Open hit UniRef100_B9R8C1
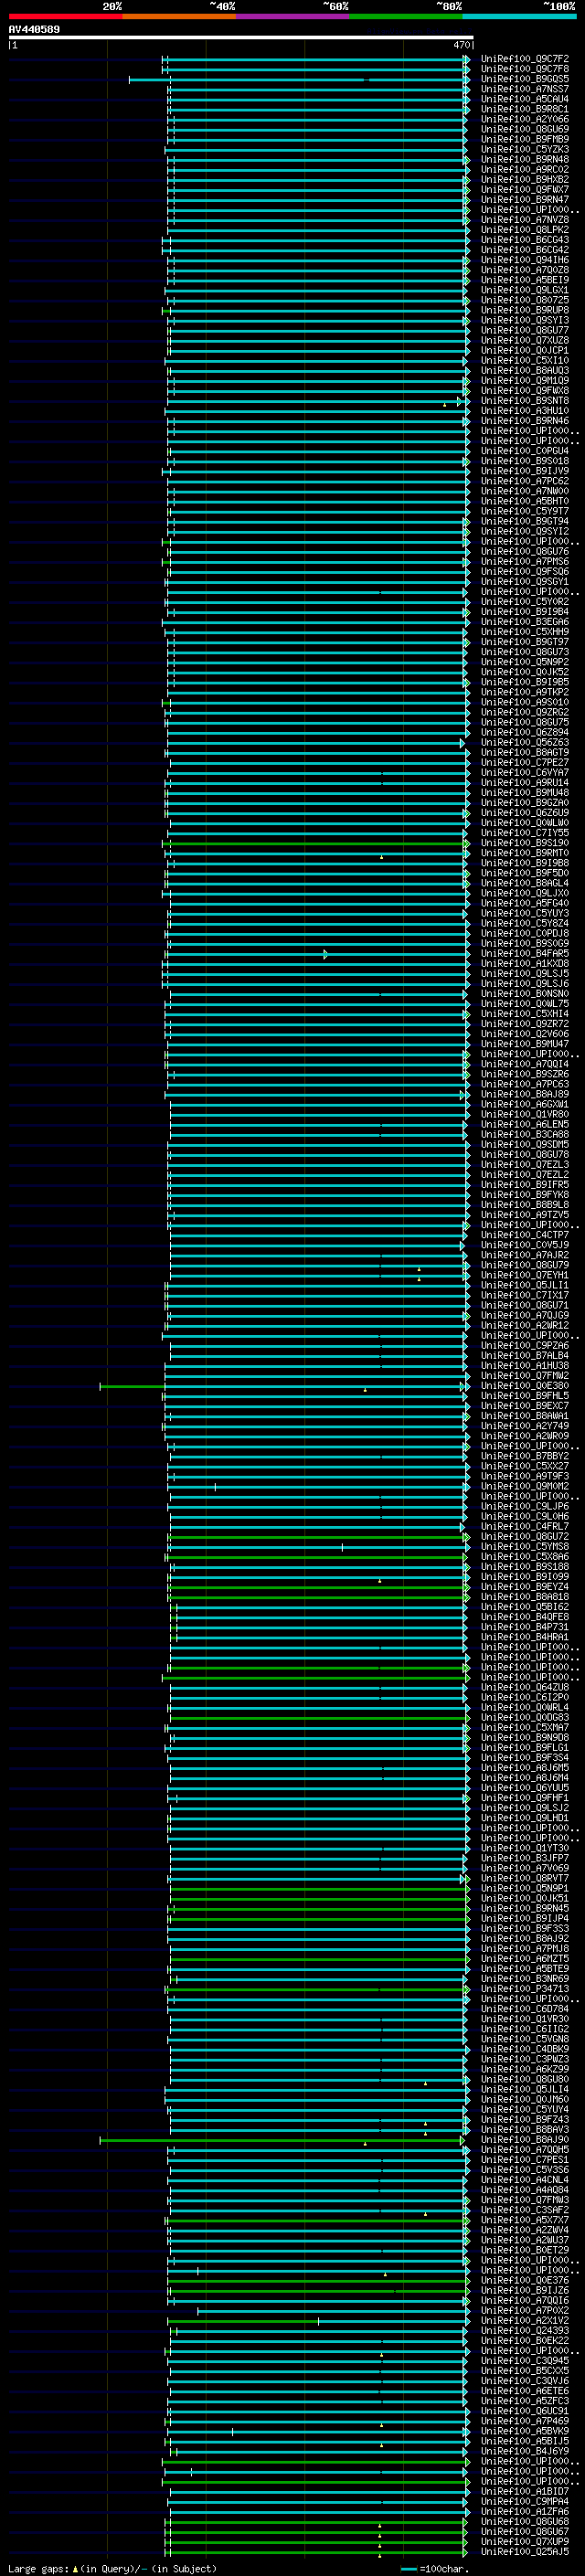The width and height of the screenshot is (585, 2576). click(x=525, y=109)
